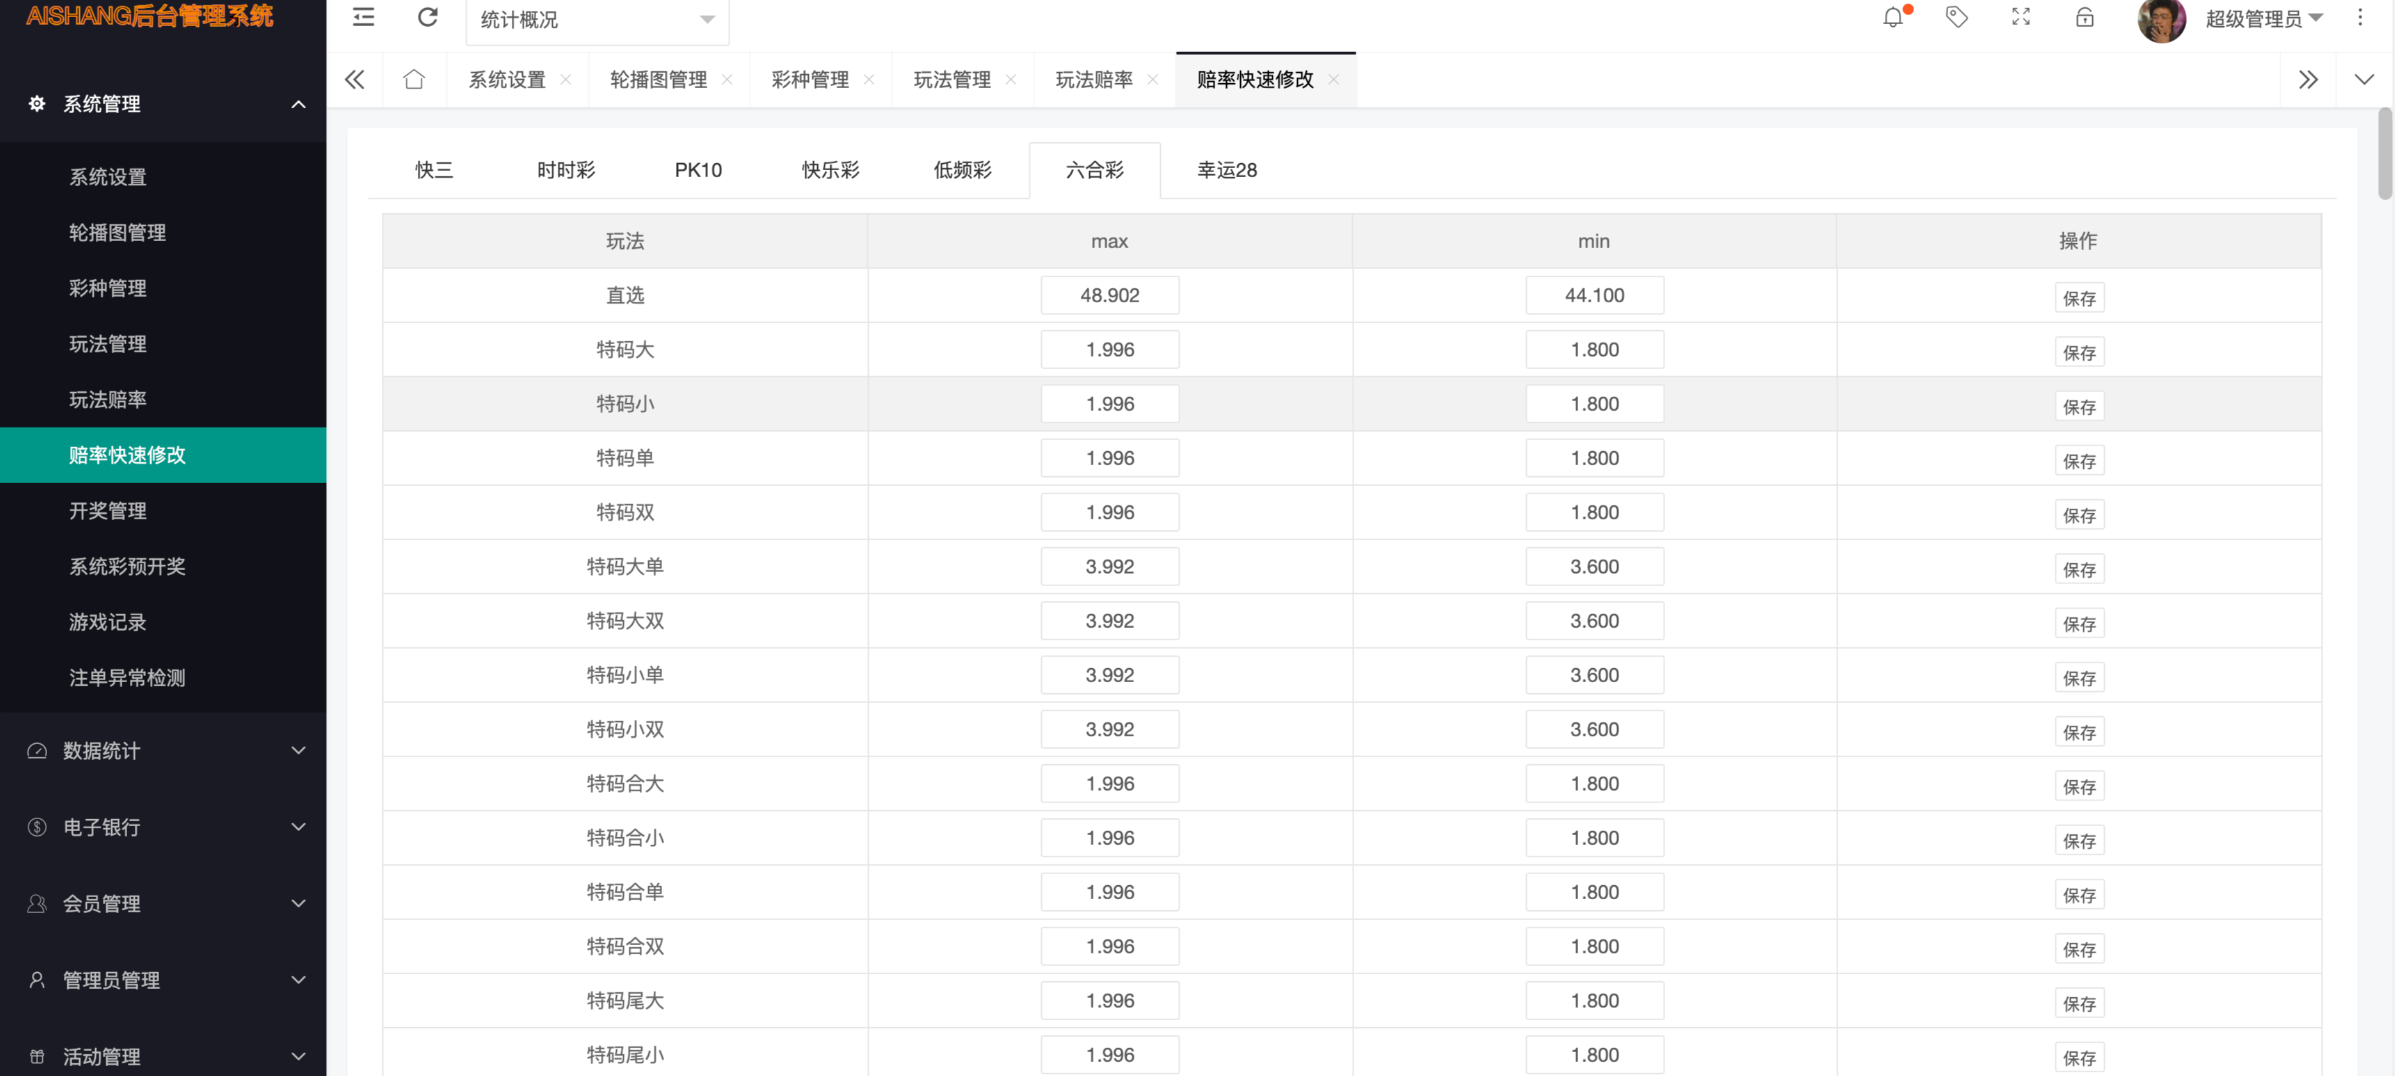
Task: Click the max input for 特码大单
Action: click(1109, 567)
